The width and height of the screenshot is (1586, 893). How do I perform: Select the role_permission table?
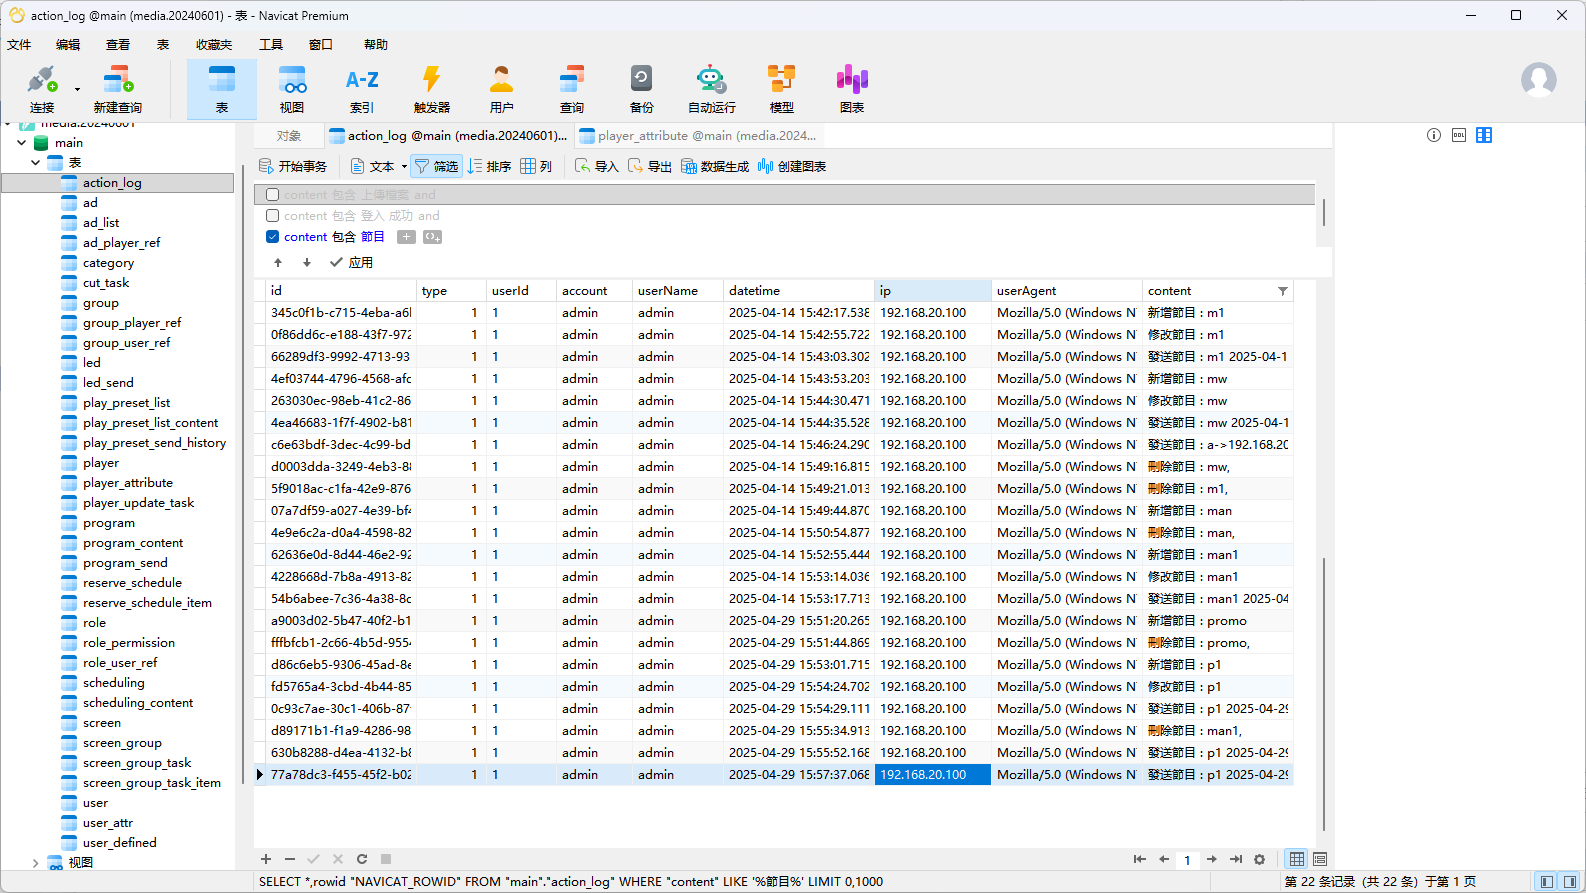coord(128,643)
